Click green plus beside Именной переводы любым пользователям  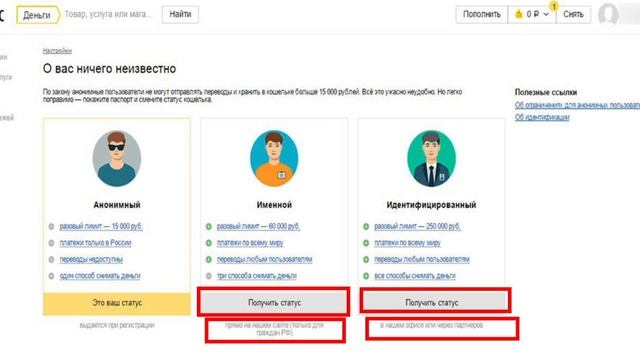[x=209, y=259]
